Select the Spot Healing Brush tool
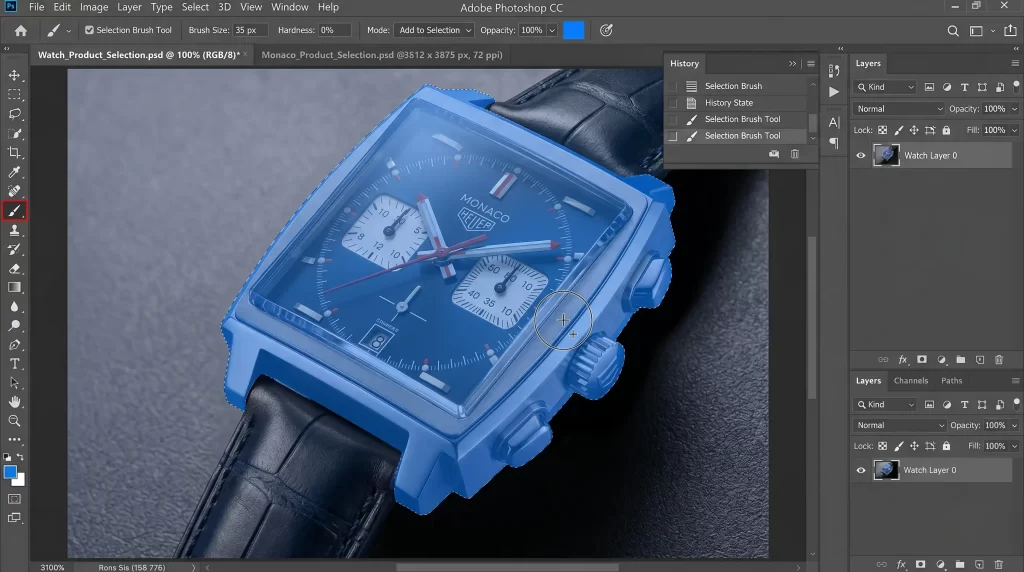Image resolution: width=1024 pixels, height=572 pixels. (14, 191)
